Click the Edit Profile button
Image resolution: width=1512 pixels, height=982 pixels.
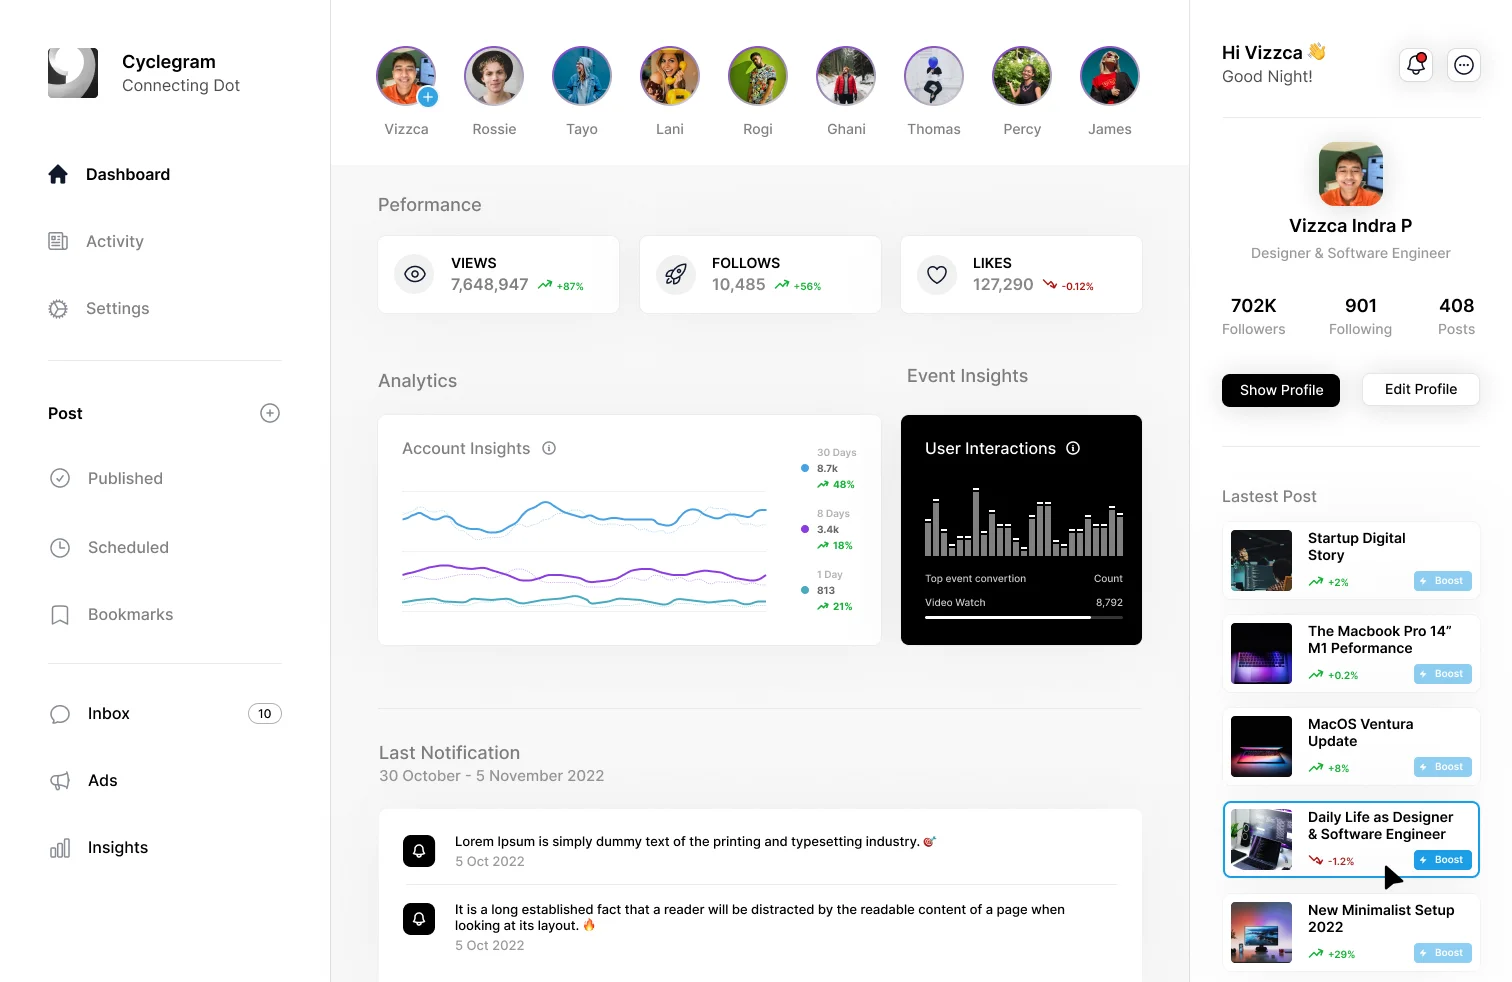[x=1420, y=389]
